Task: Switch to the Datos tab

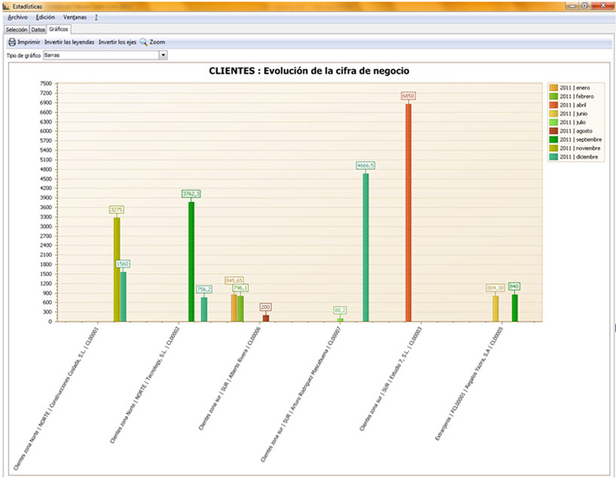Action: coord(38,29)
